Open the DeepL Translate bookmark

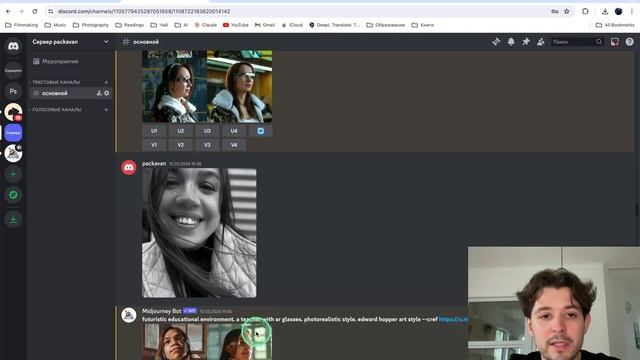335,25
